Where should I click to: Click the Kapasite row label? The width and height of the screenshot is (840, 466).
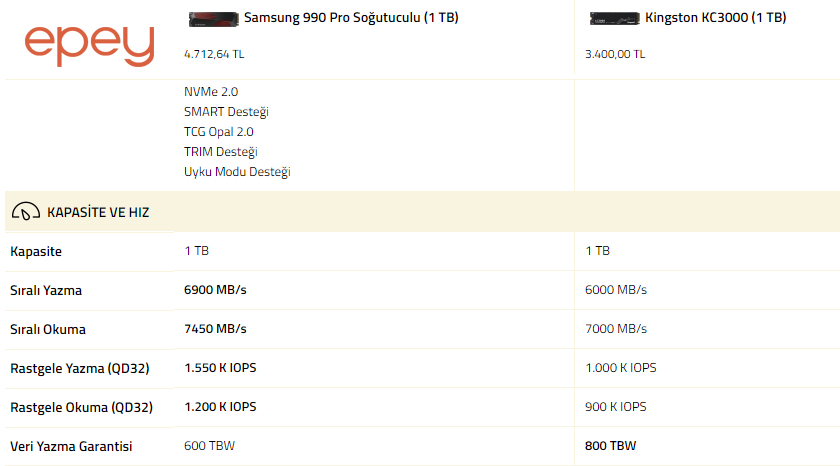(x=36, y=251)
